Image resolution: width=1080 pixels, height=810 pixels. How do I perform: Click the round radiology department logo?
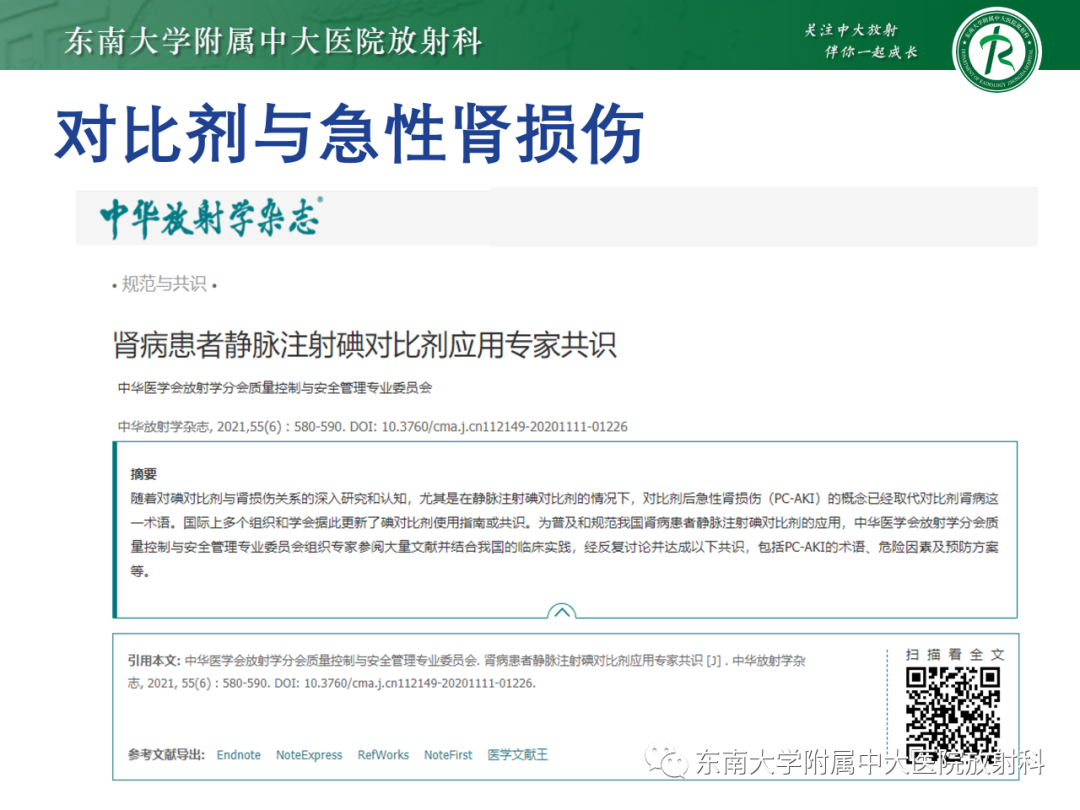(x=996, y=49)
